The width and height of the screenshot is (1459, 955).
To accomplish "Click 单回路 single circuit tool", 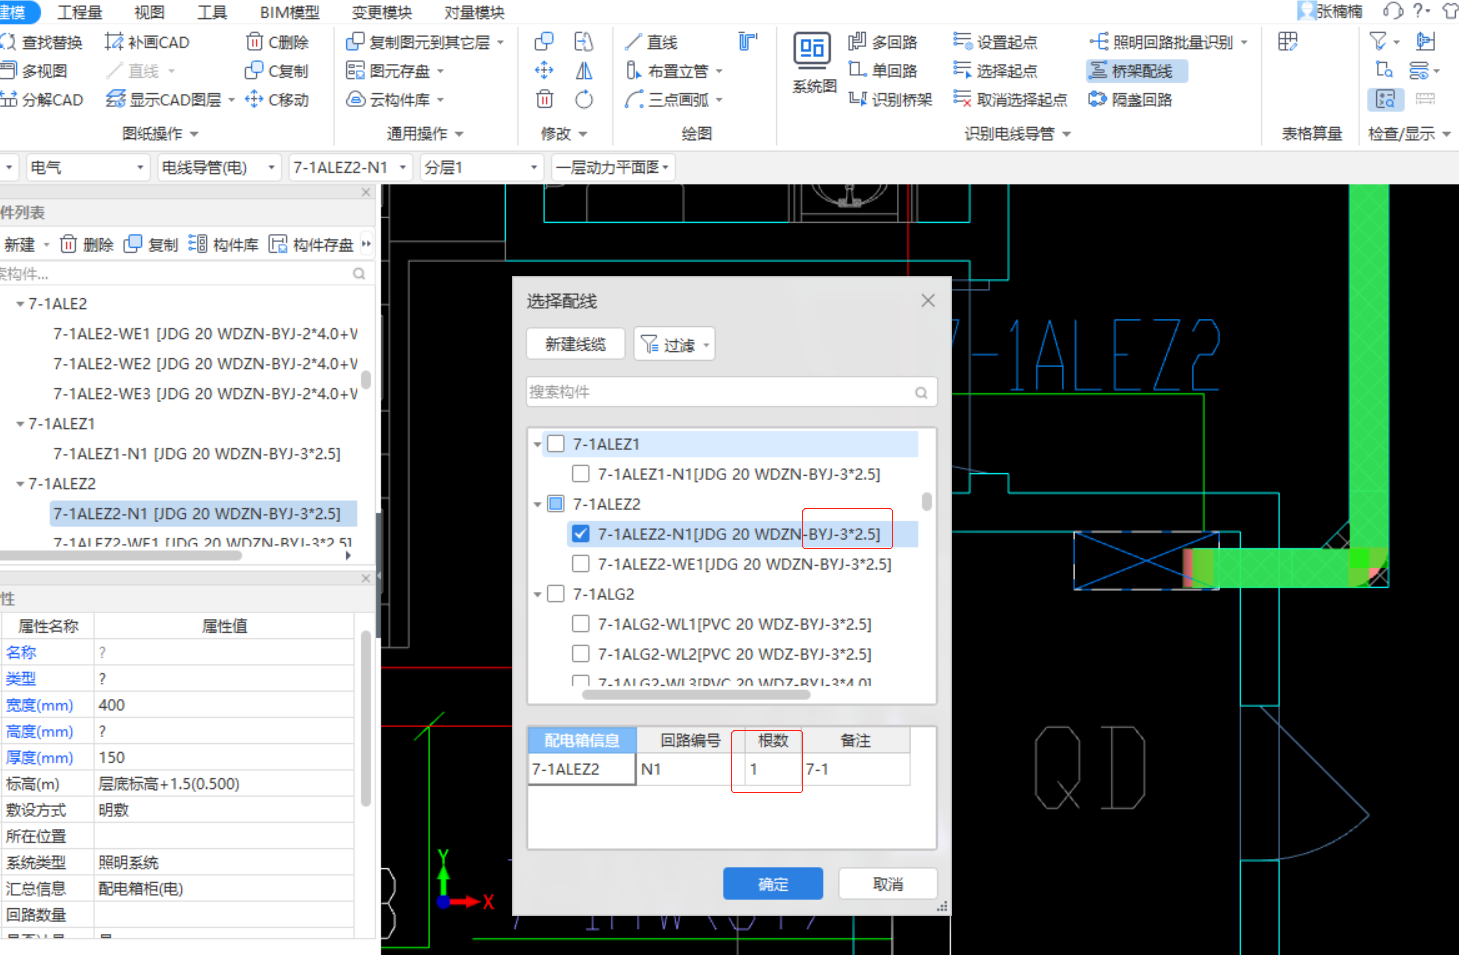I will (883, 71).
